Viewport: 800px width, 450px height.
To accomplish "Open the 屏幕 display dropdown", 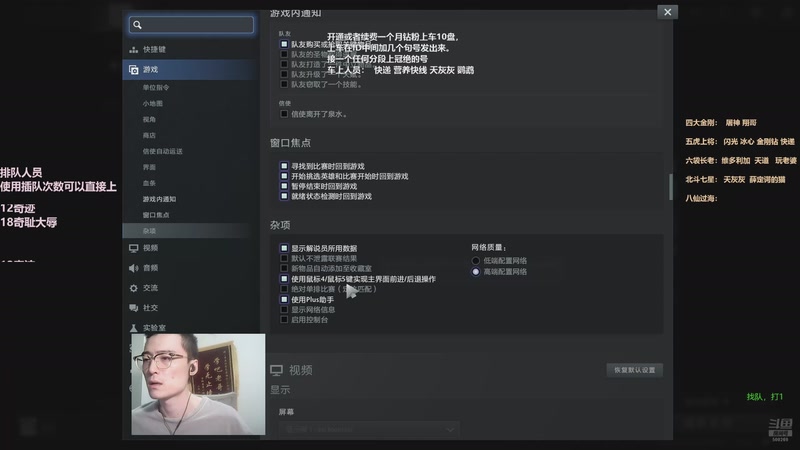I will [x=369, y=429].
